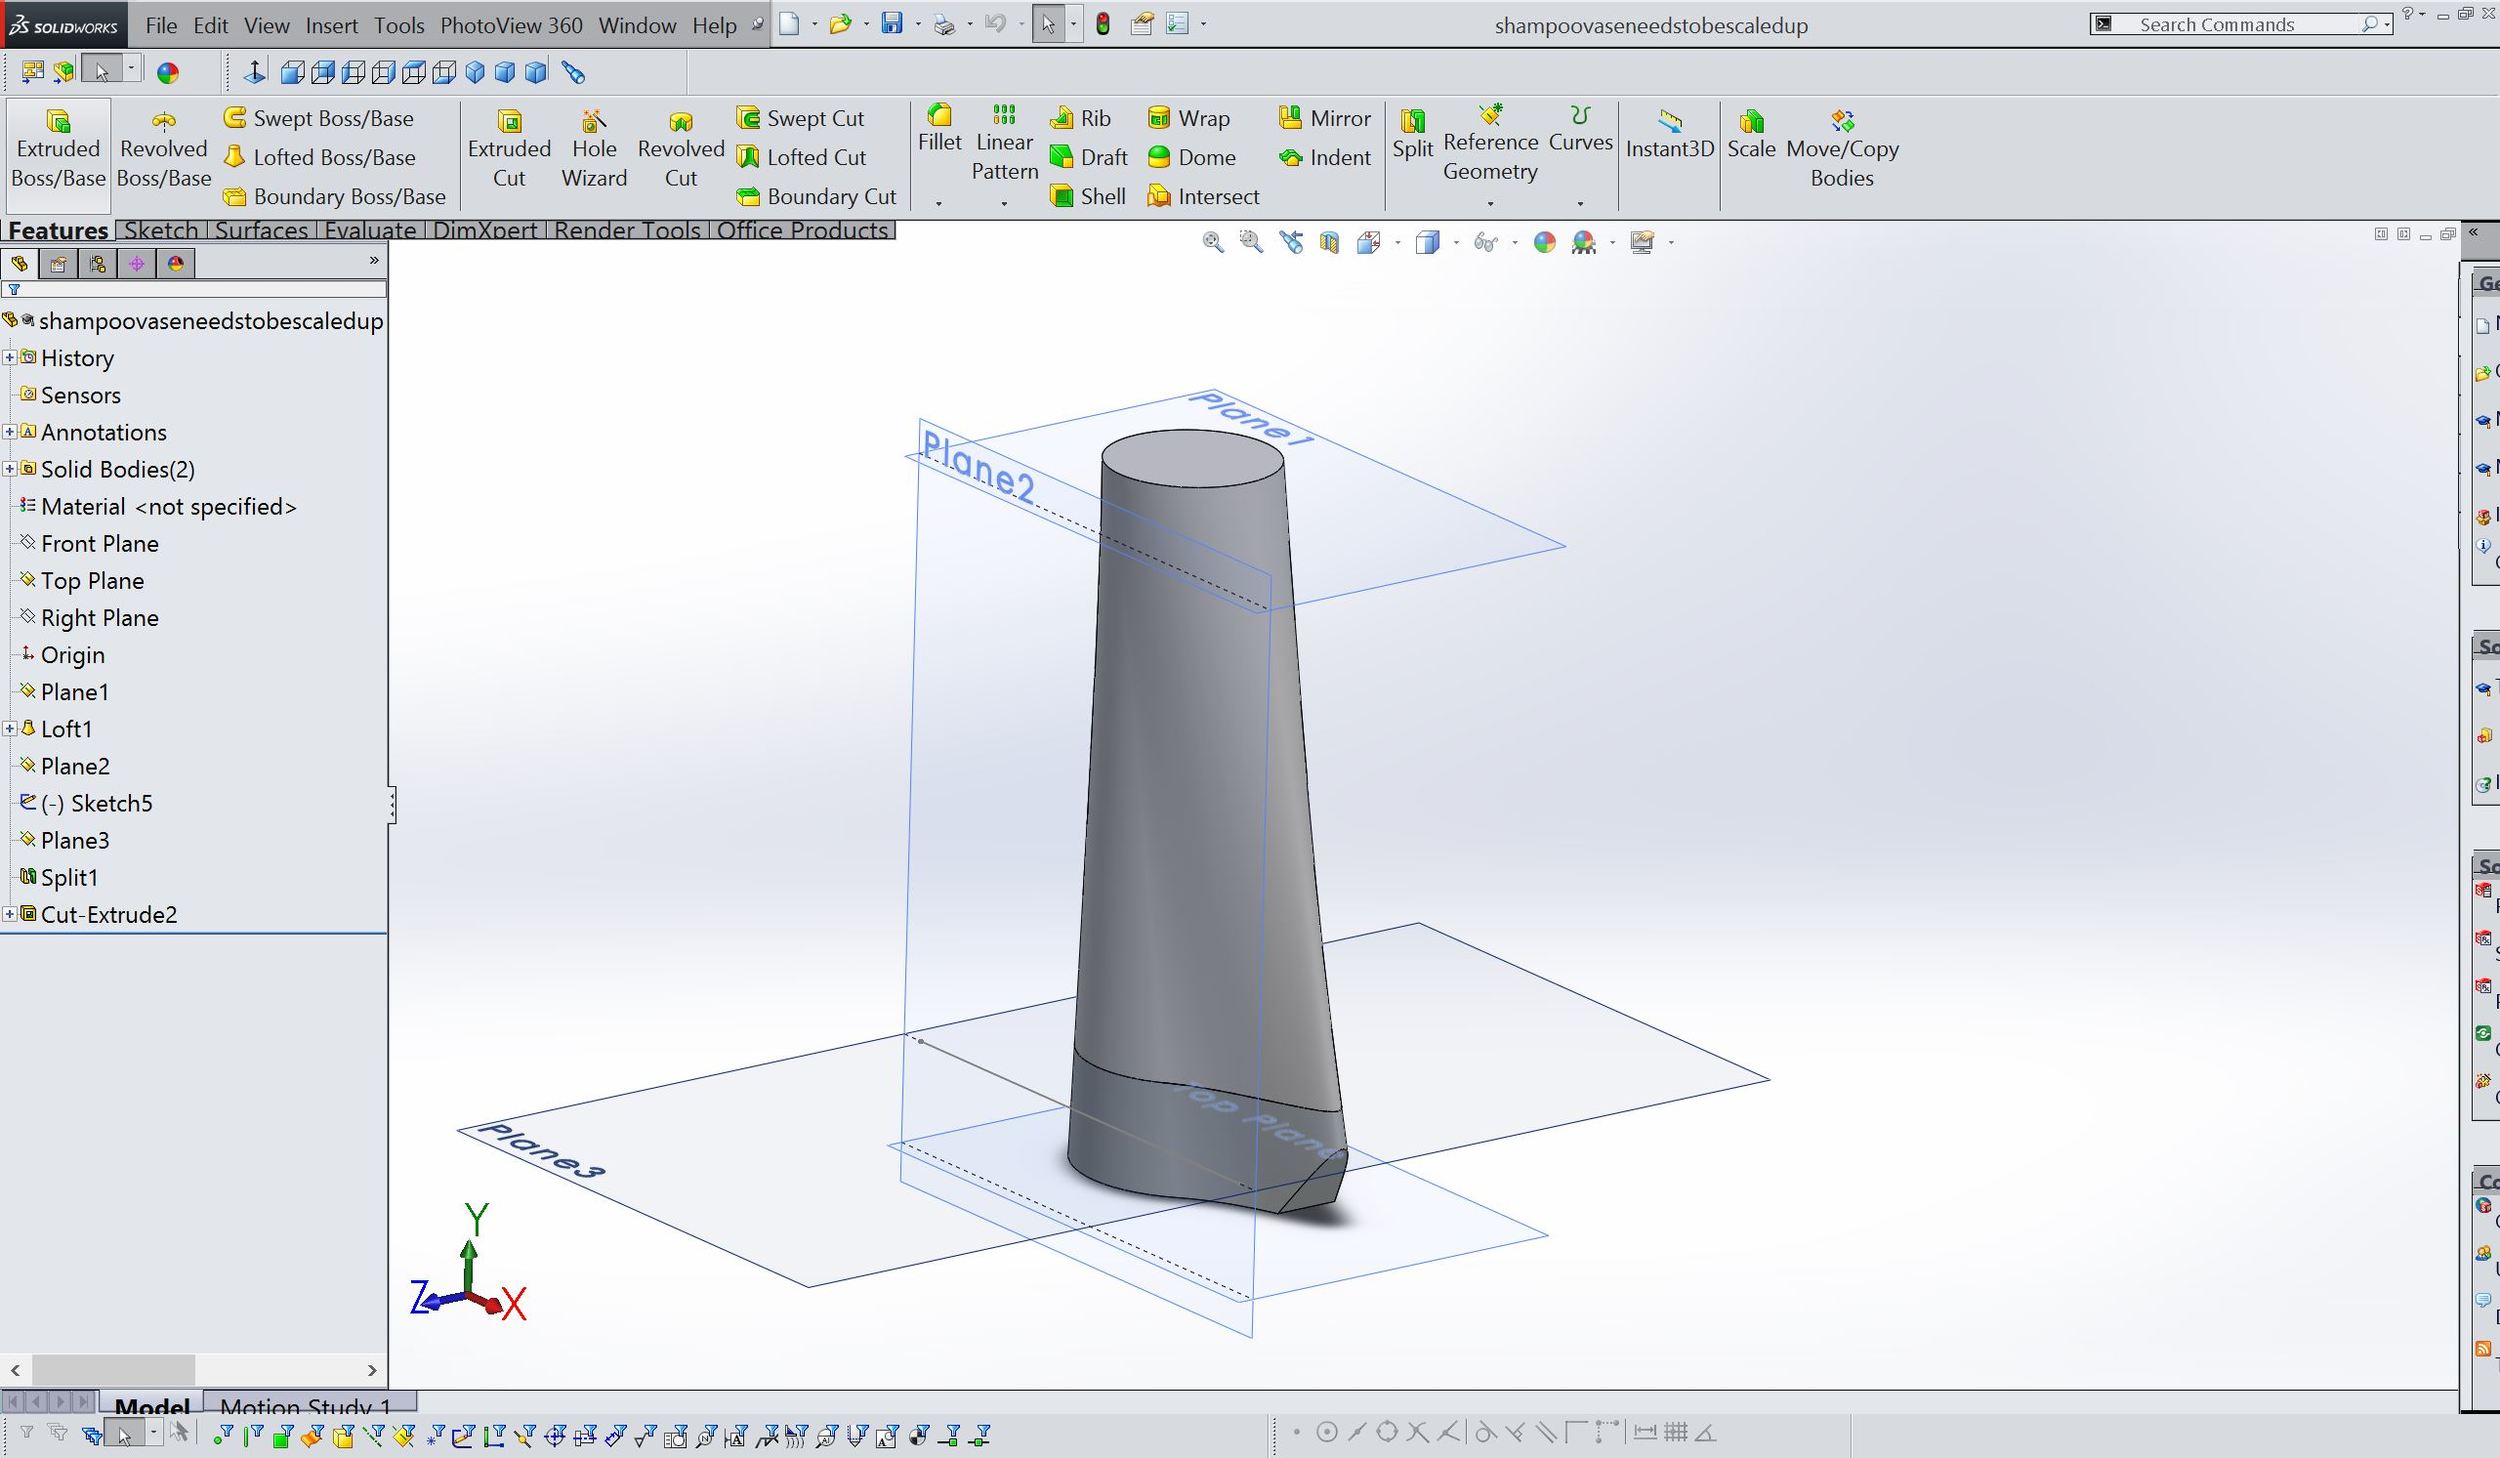Pick Boundary Boss/Base feature

tap(335, 196)
